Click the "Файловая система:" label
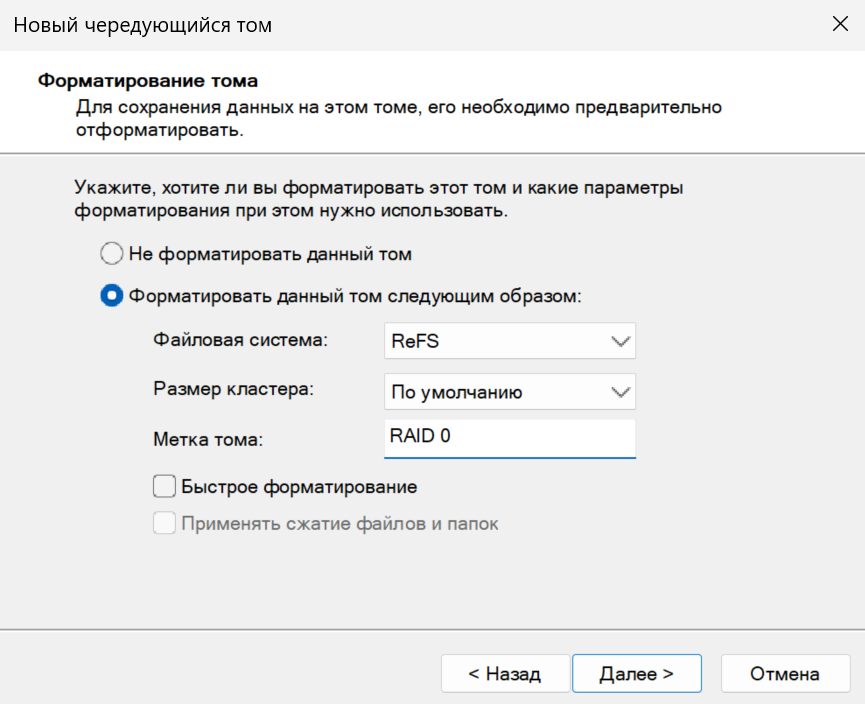The height and width of the screenshot is (704, 865). (x=240, y=340)
